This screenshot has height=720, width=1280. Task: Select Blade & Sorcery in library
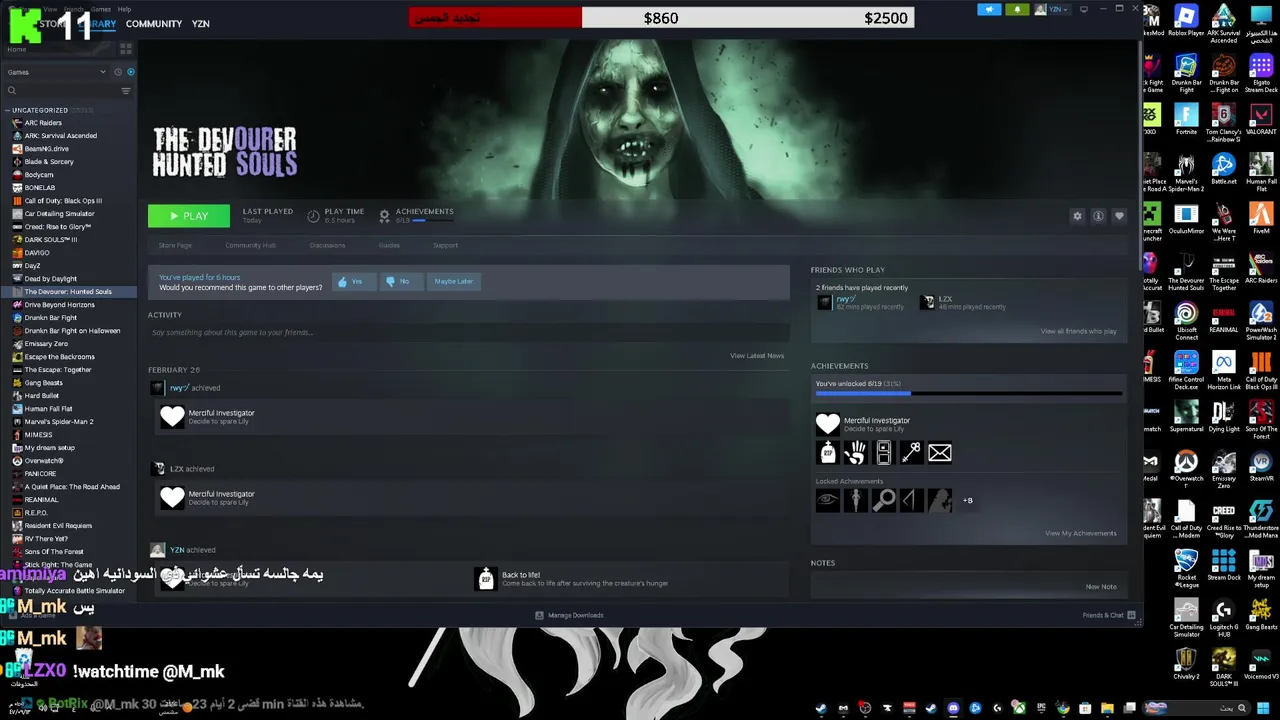click(x=49, y=162)
